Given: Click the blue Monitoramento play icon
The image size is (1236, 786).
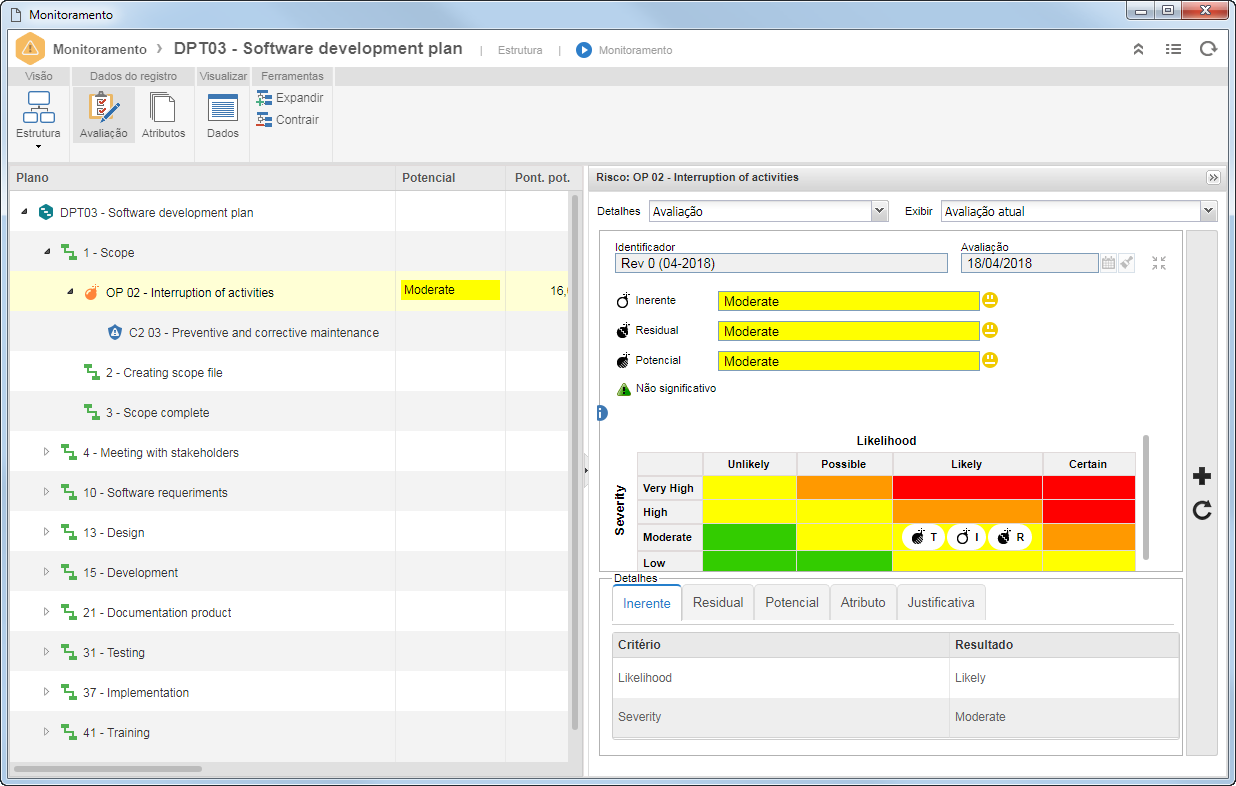Looking at the screenshot, I should 584,49.
